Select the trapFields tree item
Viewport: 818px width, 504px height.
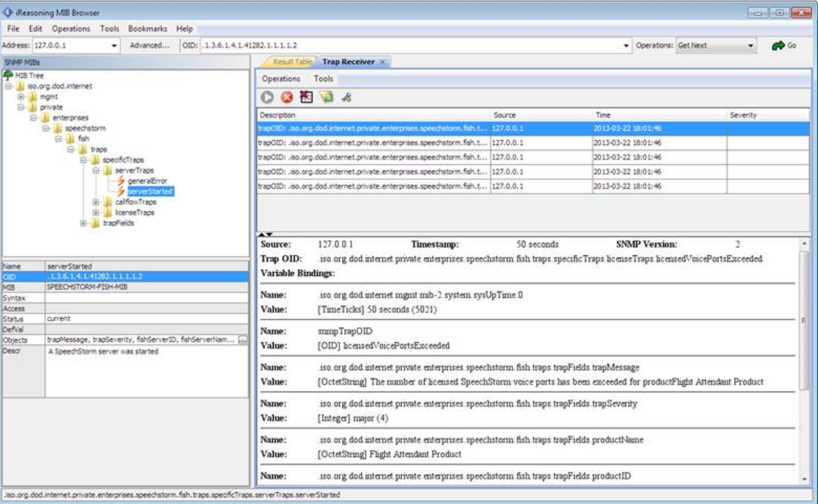point(118,224)
